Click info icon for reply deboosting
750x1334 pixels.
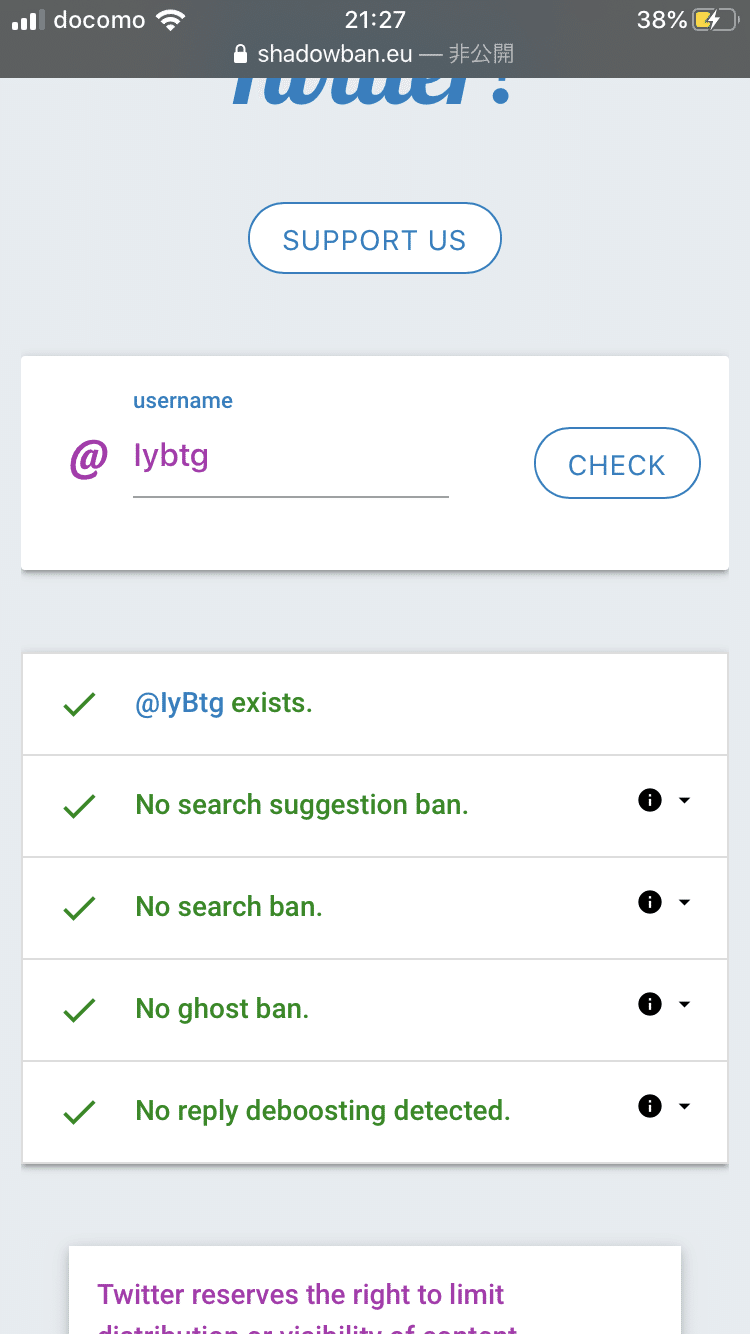(650, 1106)
